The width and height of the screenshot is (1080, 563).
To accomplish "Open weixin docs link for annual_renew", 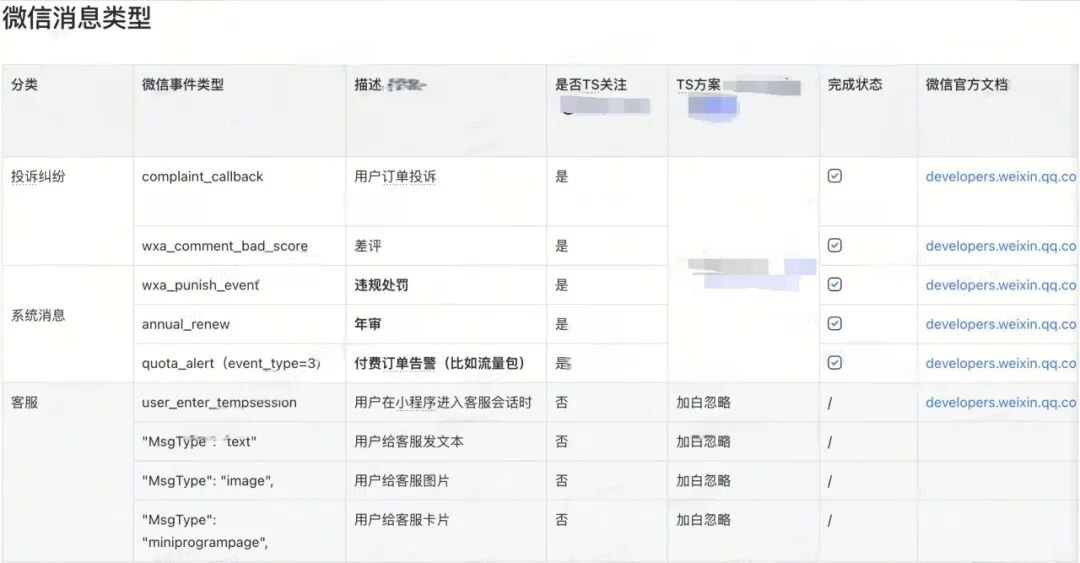I will click(x=1001, y=324).
